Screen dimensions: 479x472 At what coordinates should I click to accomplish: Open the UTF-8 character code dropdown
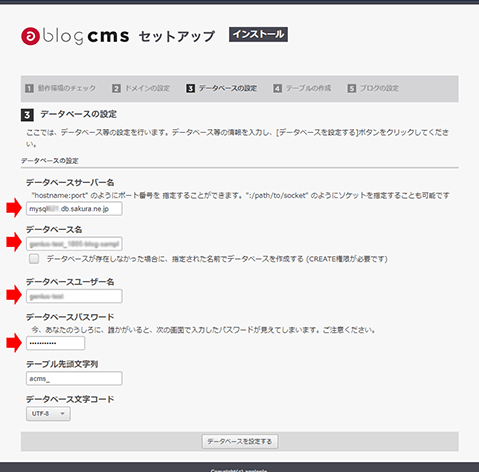click(x=48, y=414)
